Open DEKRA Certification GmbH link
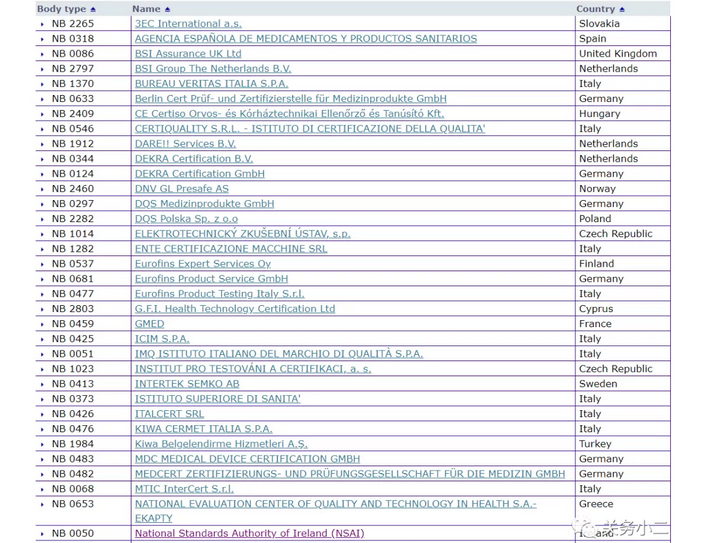The width and height of the screenshot is (701, 543). click(x=200, y=174)
